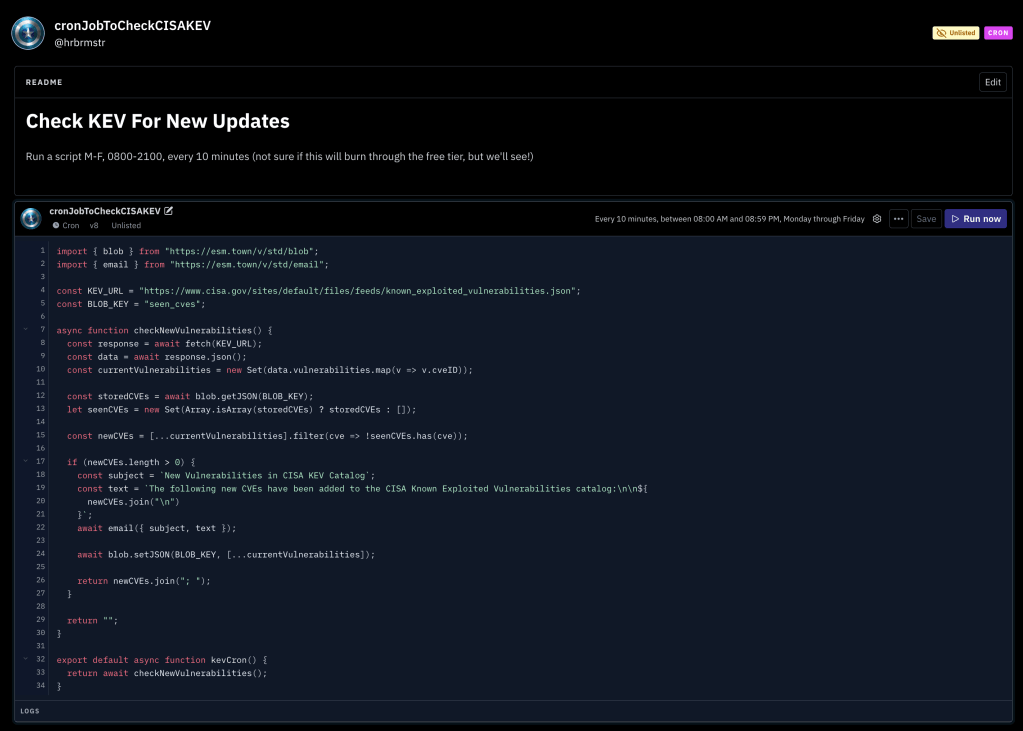Click the author avatar in page header
The height and width of the screenshot is (731, 1023).
pos(28,32)
